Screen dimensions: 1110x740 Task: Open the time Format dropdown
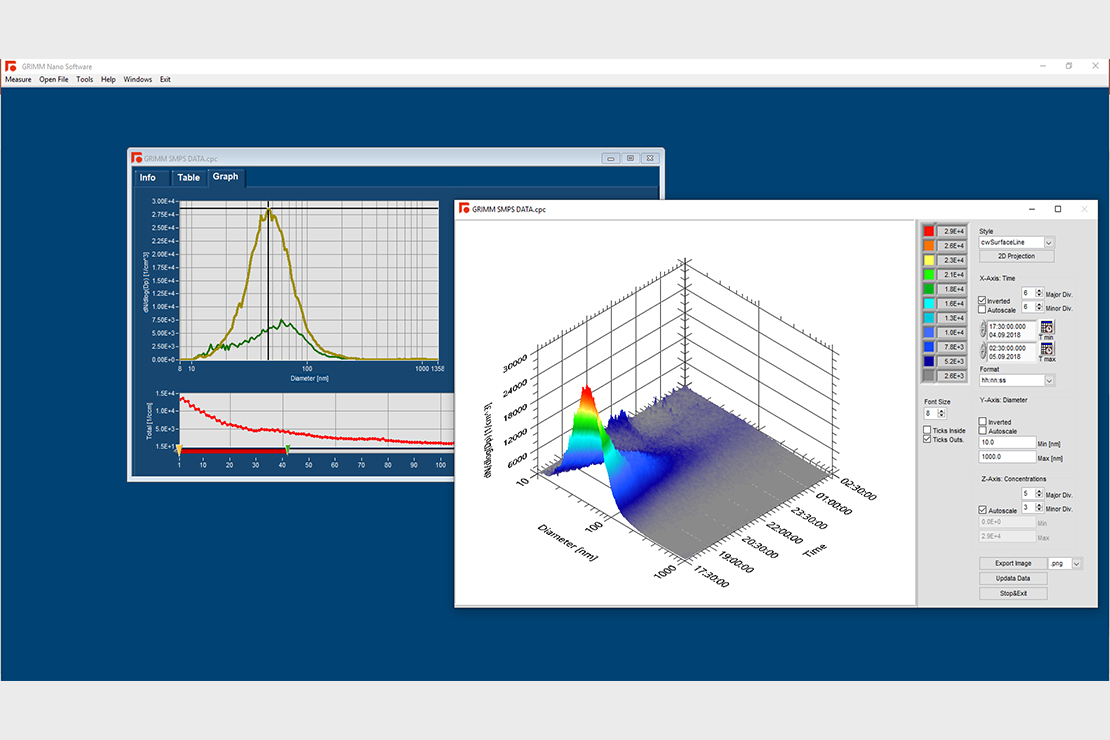pyautogui.click(x=1049, y=381)
